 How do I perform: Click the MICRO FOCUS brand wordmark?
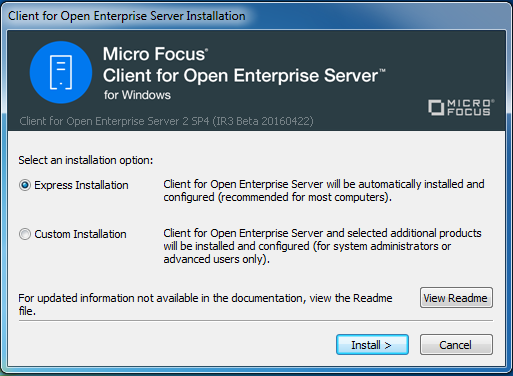tap(471, 108)
